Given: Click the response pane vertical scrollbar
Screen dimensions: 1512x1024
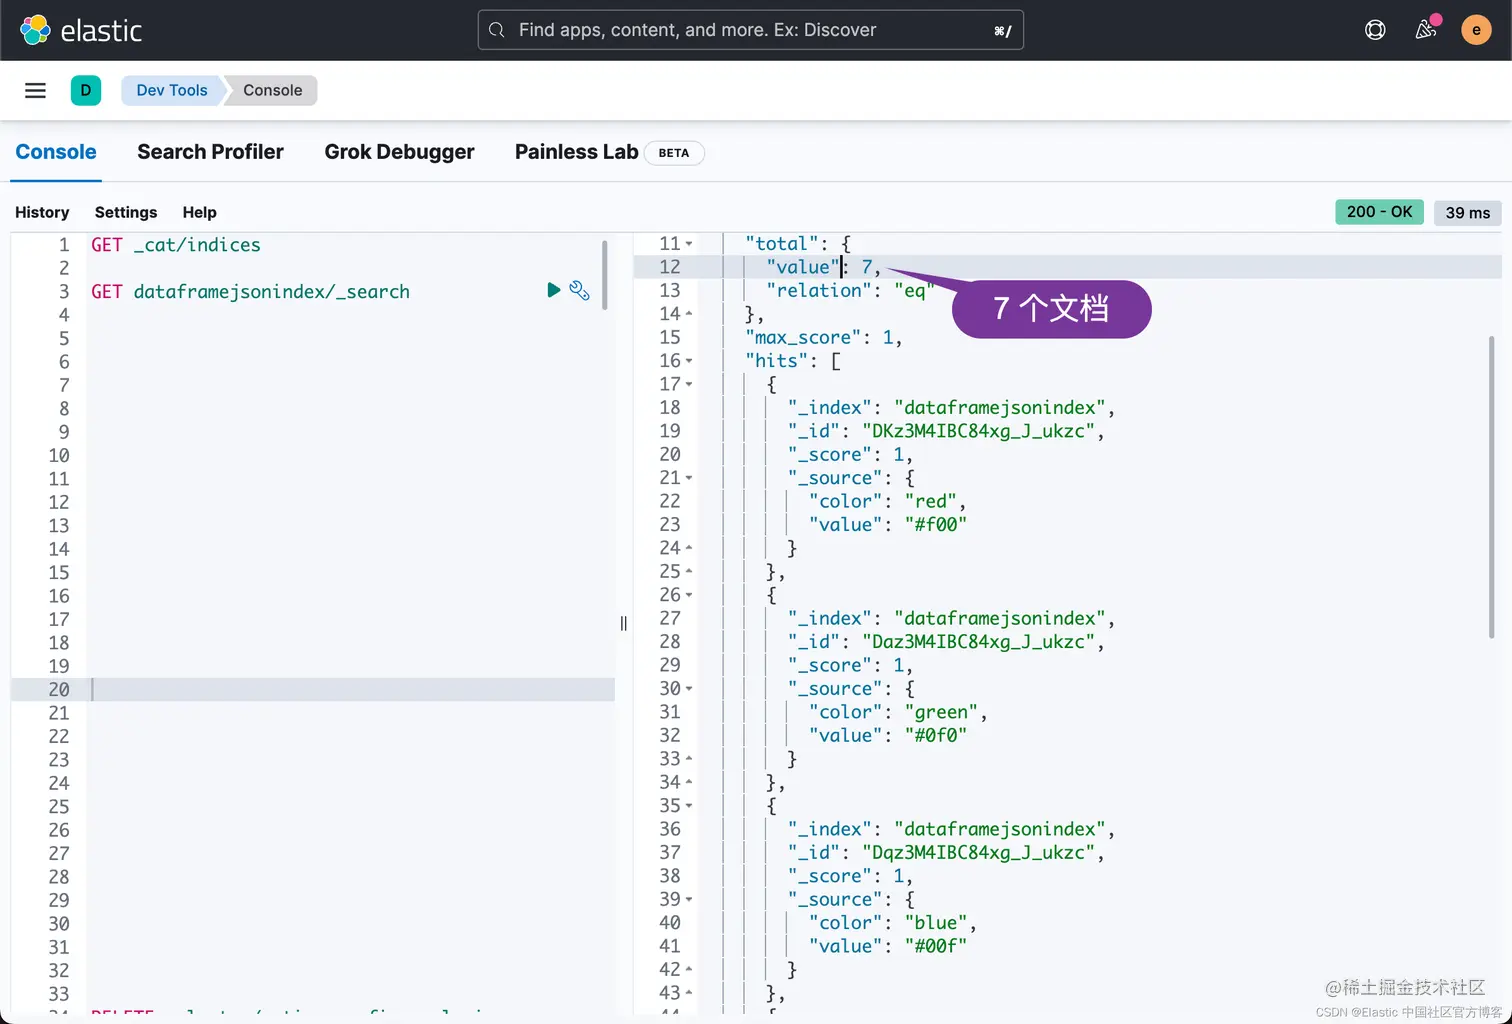Looking at the screenshot, I should coord(1492,487).
